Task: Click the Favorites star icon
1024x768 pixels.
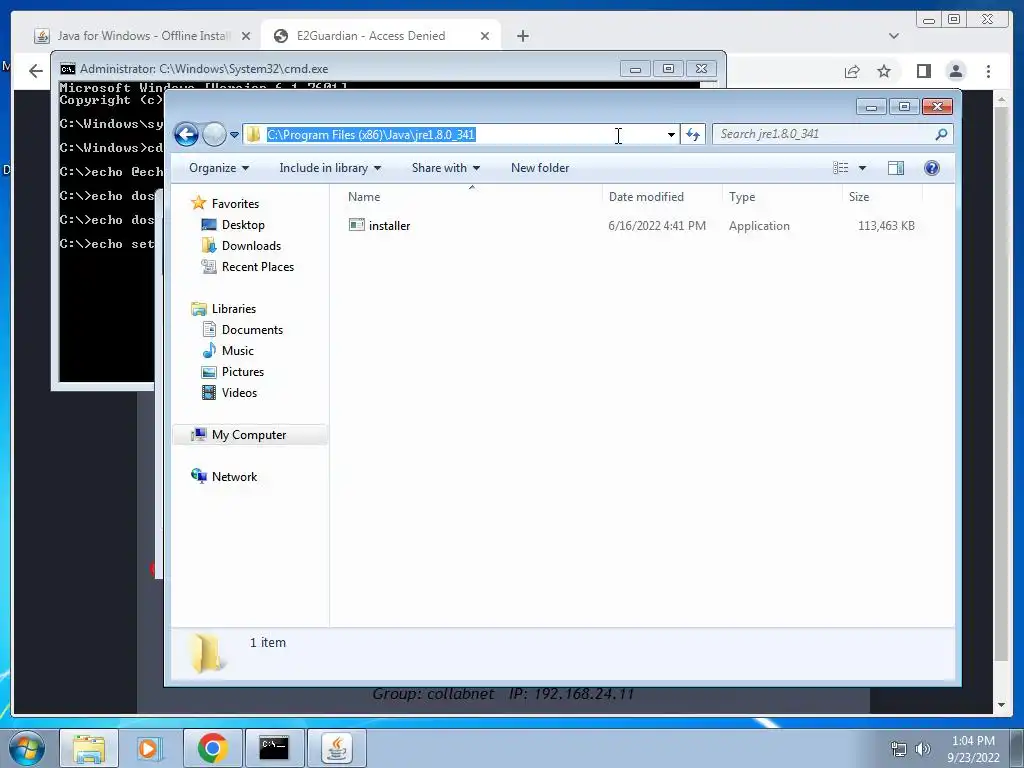Action: coord(199,203)
